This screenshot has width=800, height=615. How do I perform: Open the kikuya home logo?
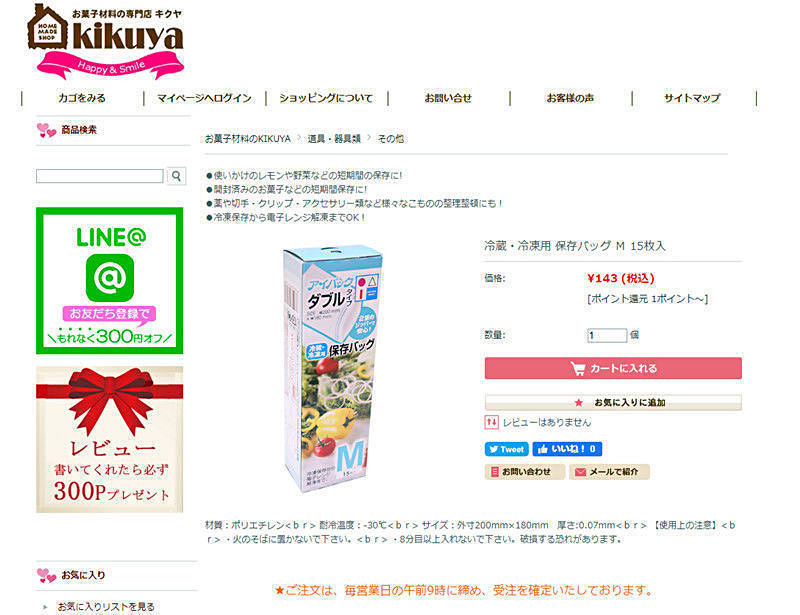[106, 41]
